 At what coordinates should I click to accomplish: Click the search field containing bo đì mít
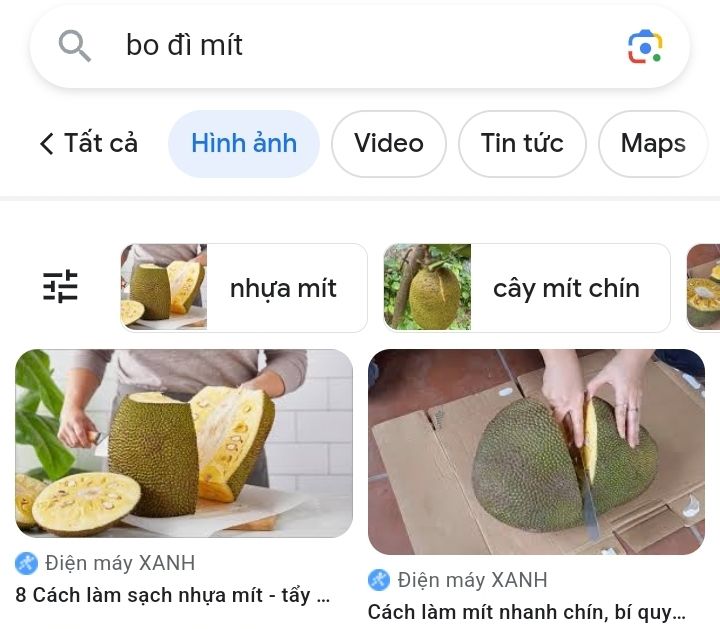pyautogui.click(x=360, y=46)
